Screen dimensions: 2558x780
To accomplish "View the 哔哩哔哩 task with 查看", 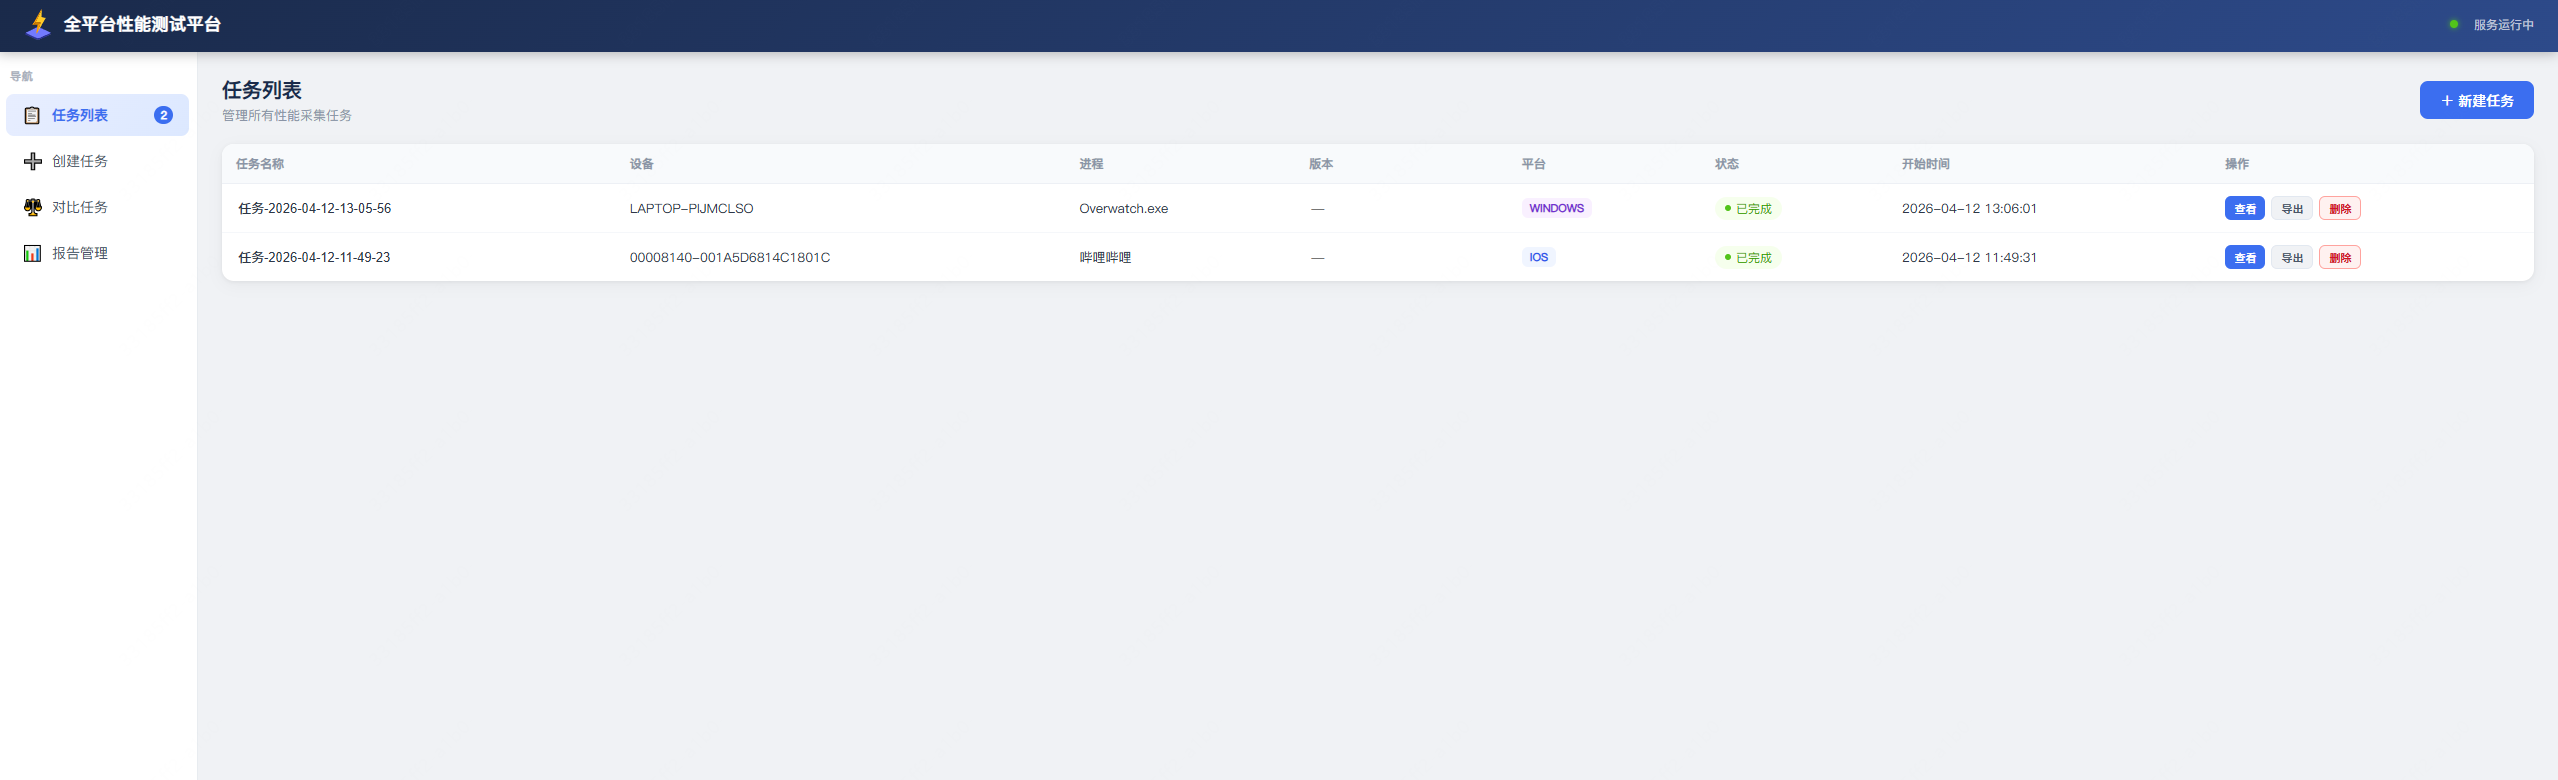I will click(2244, 257).
